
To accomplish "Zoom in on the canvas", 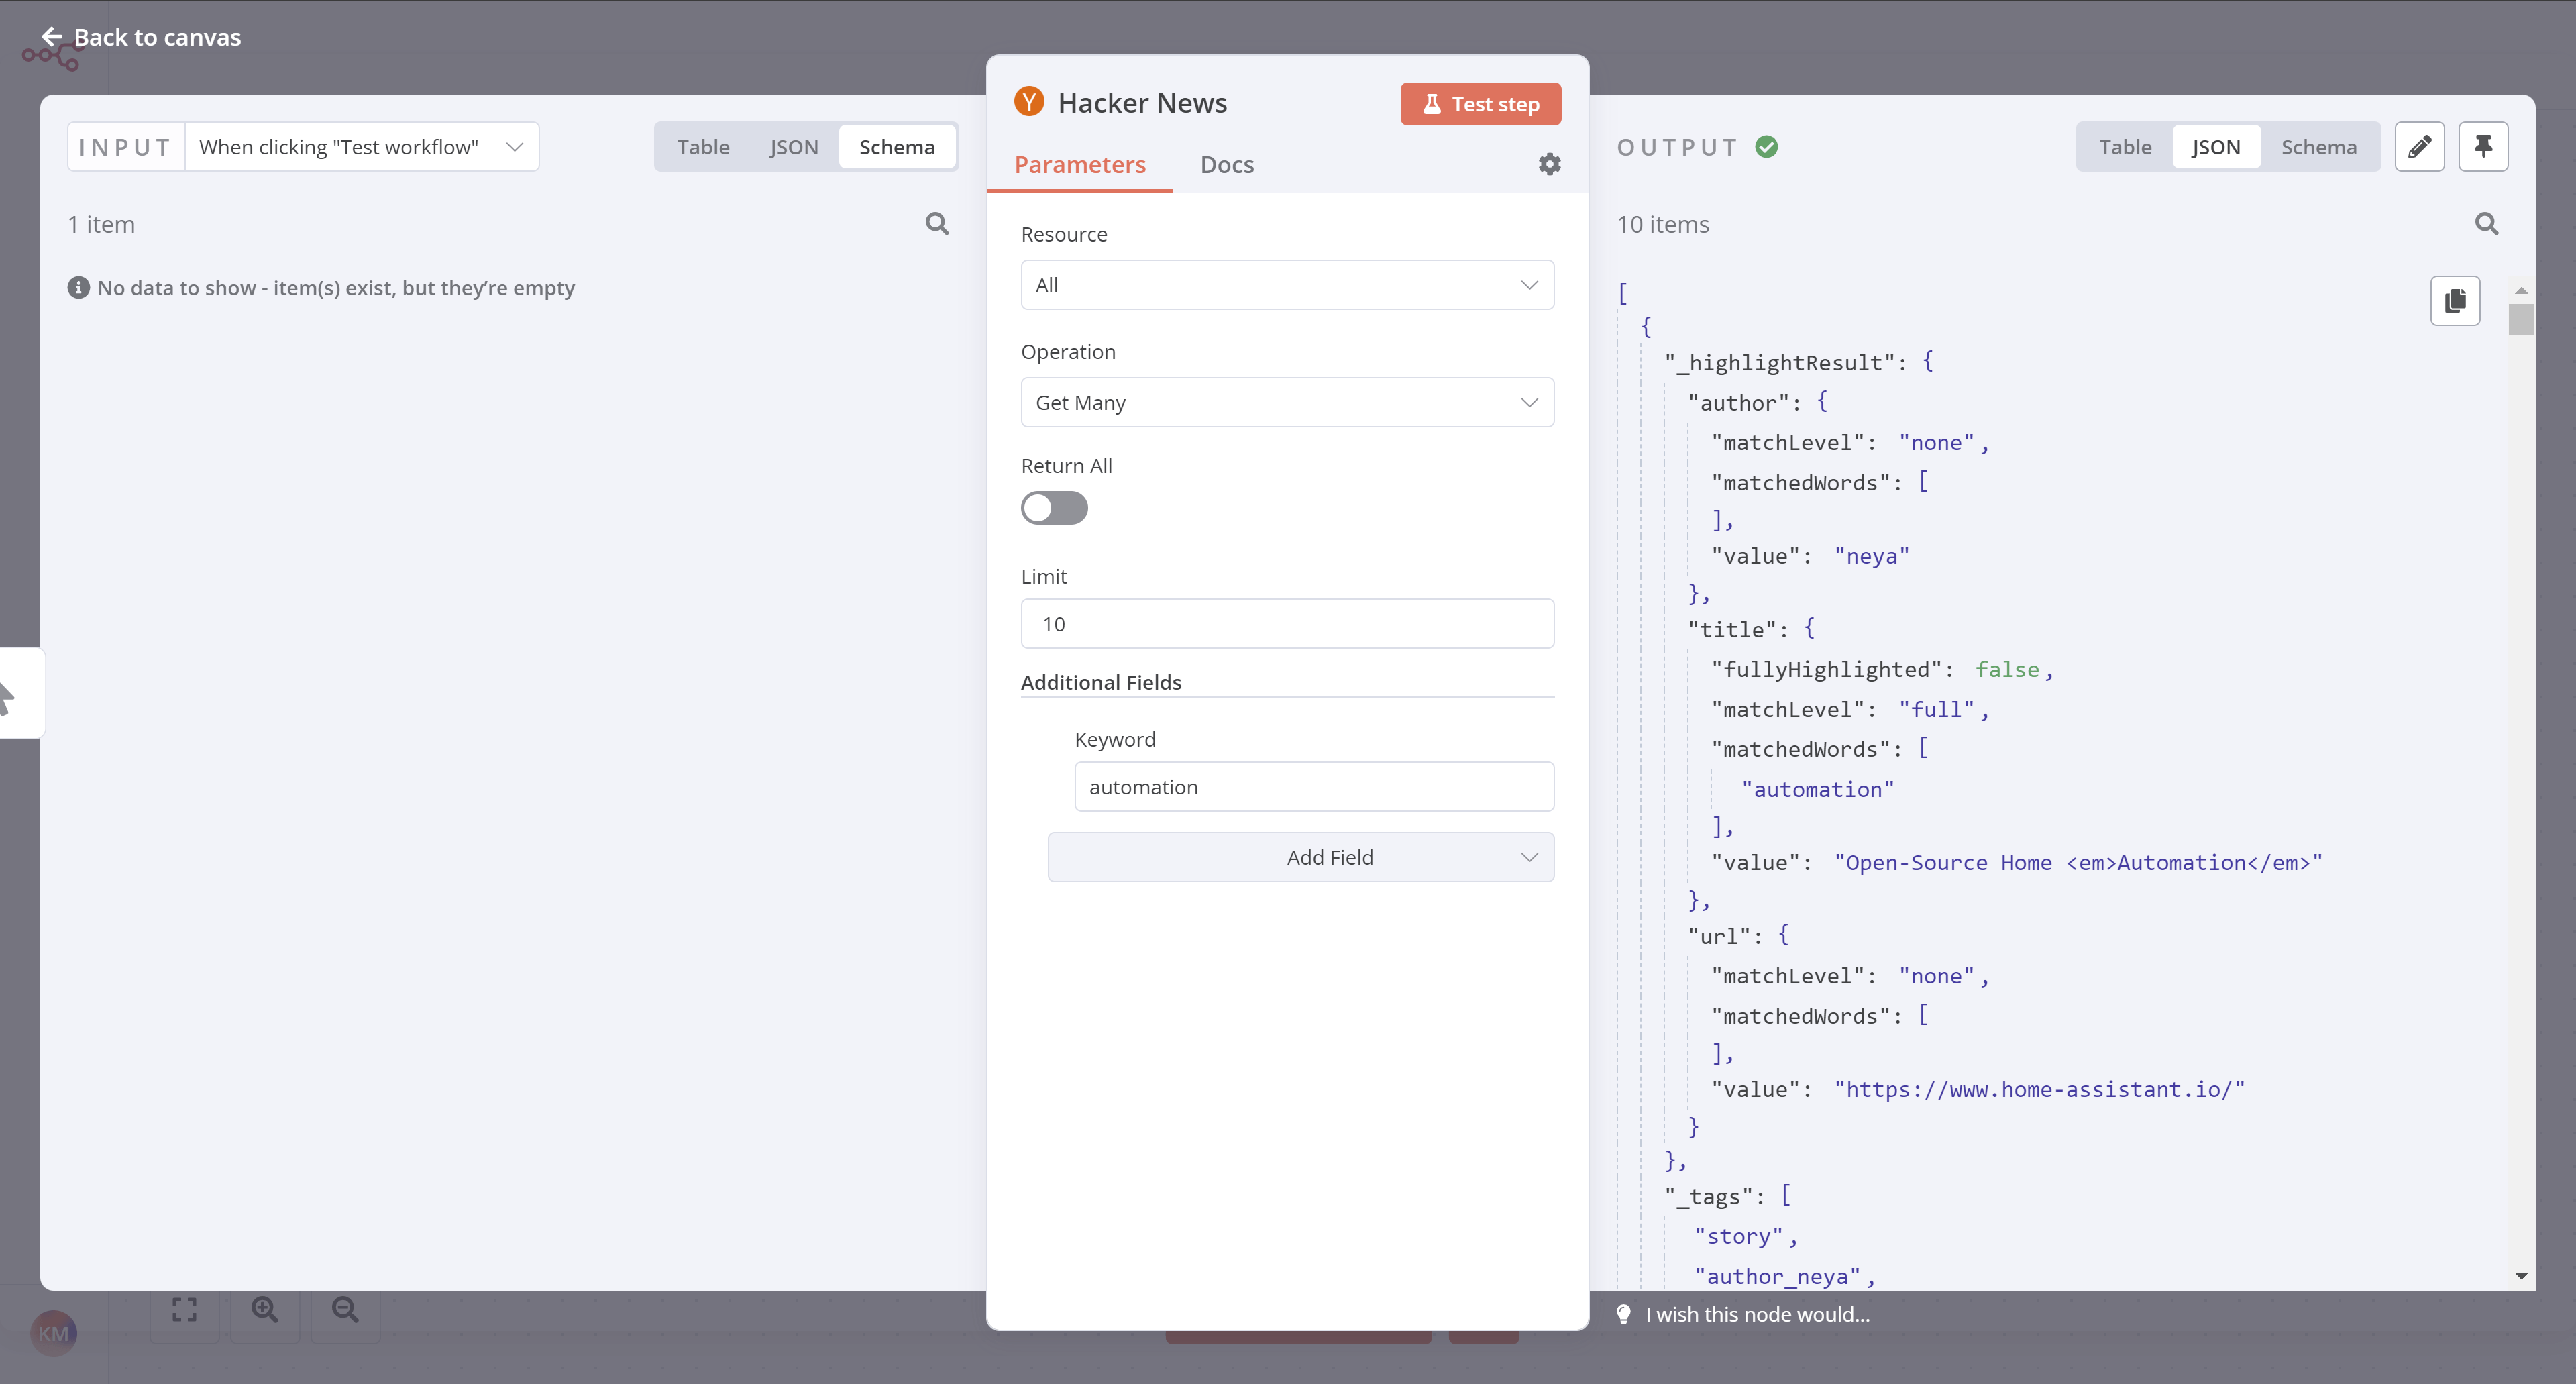I will click(264, 1309).
